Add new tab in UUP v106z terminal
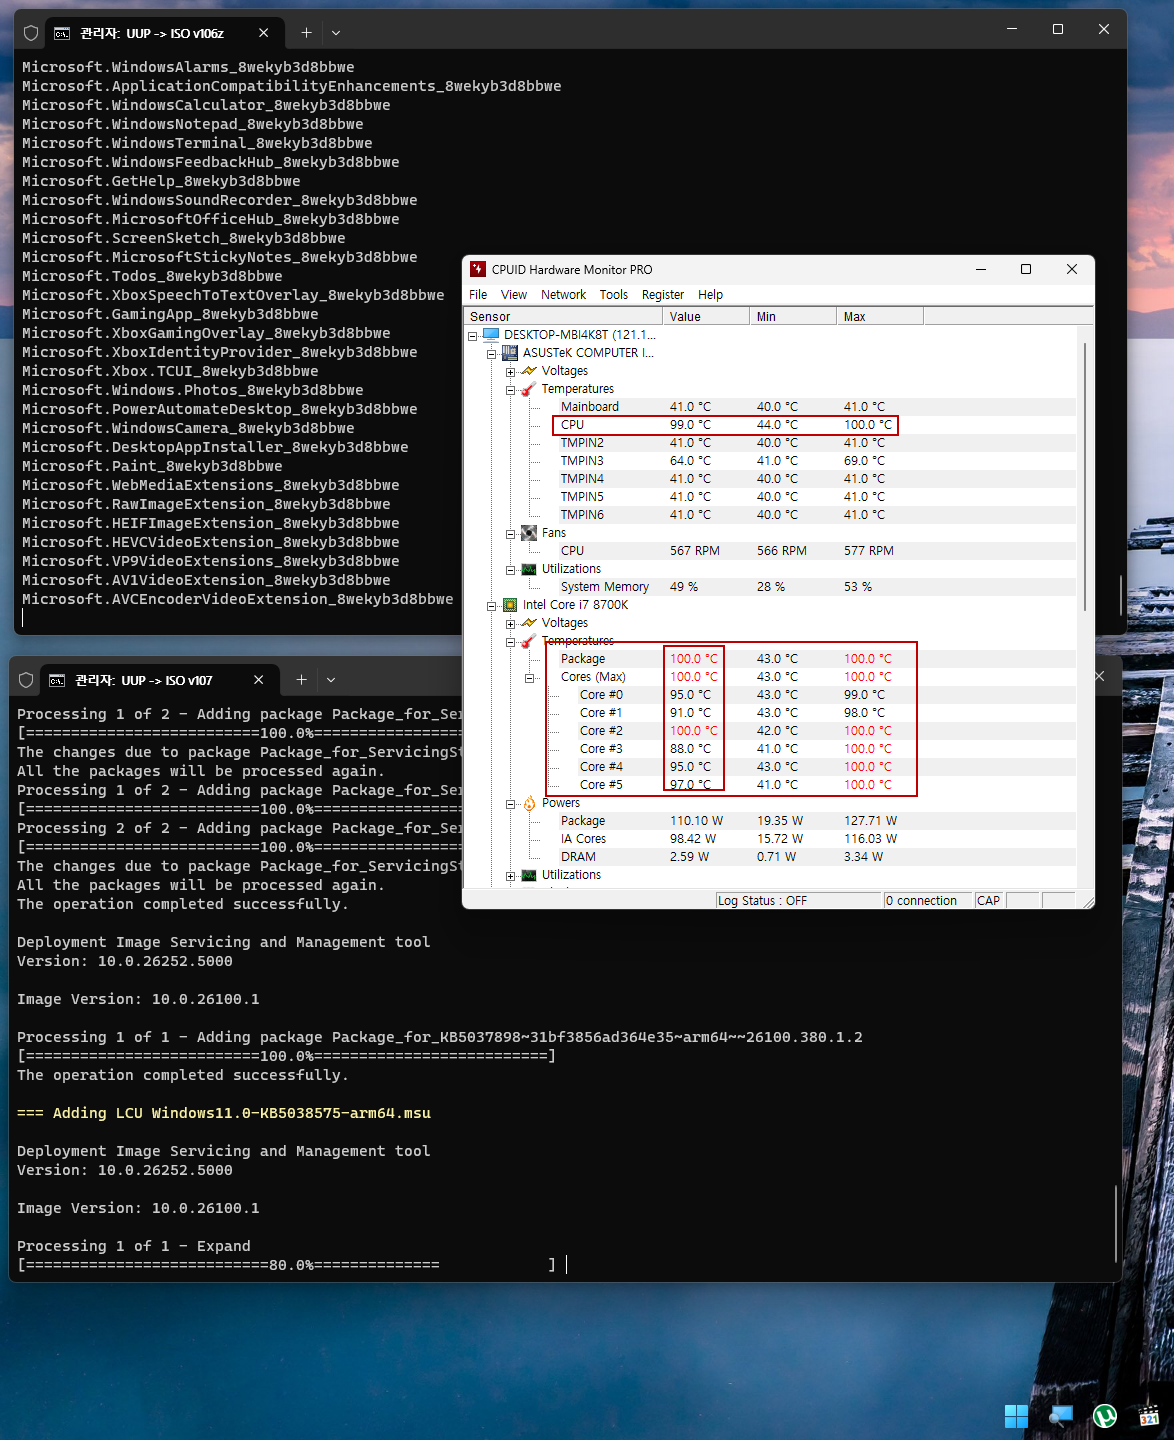Screen dimensions: 1174x1440 click(x=306, y=33)
